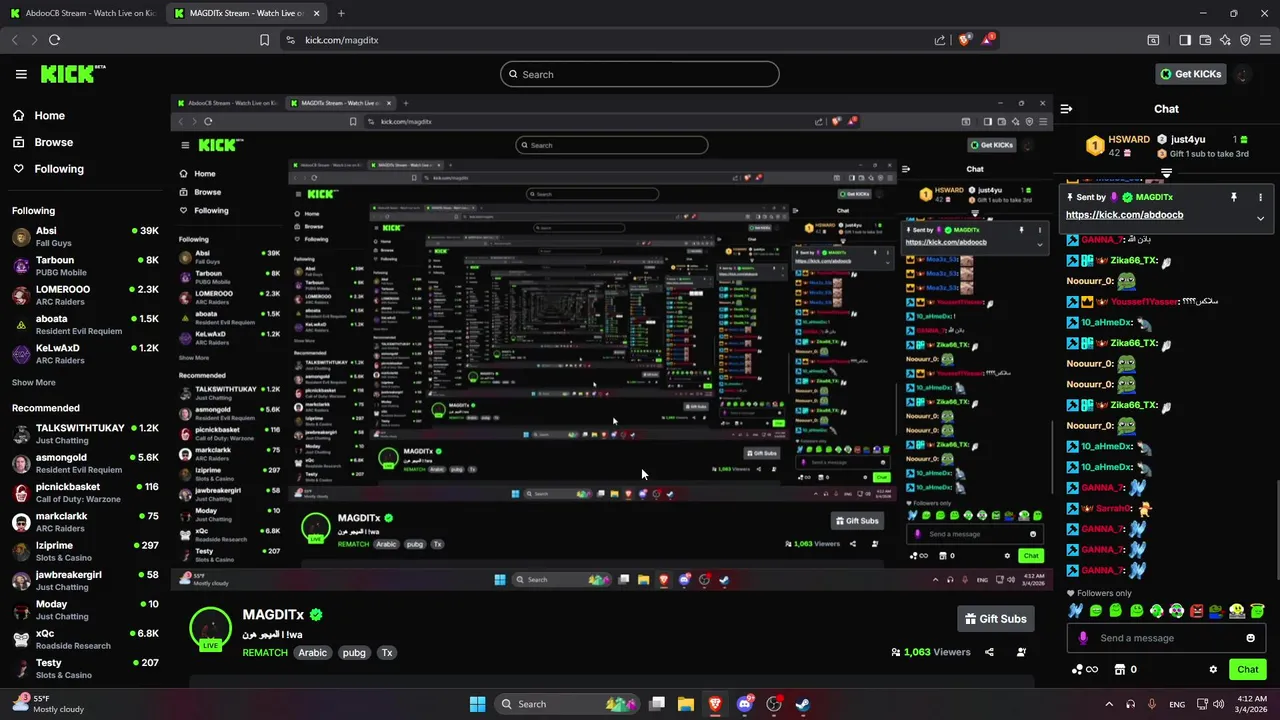Image resolution: width=1280 pixels, height=720 pixels.
Task: Click the share stream icon
Action: [989, 652]
